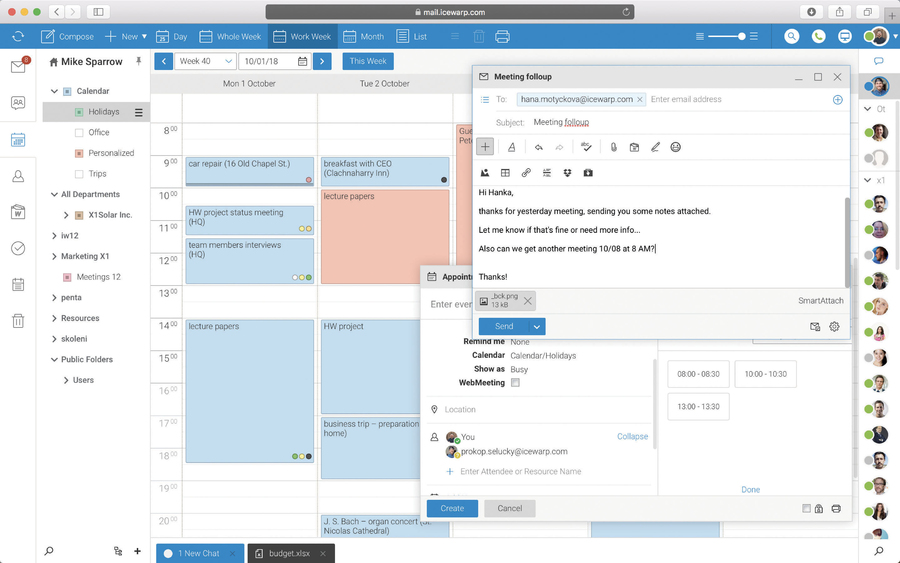Expand the Send button dropdown arrow
Screen dimensions: 900x563
click(537, 326)
